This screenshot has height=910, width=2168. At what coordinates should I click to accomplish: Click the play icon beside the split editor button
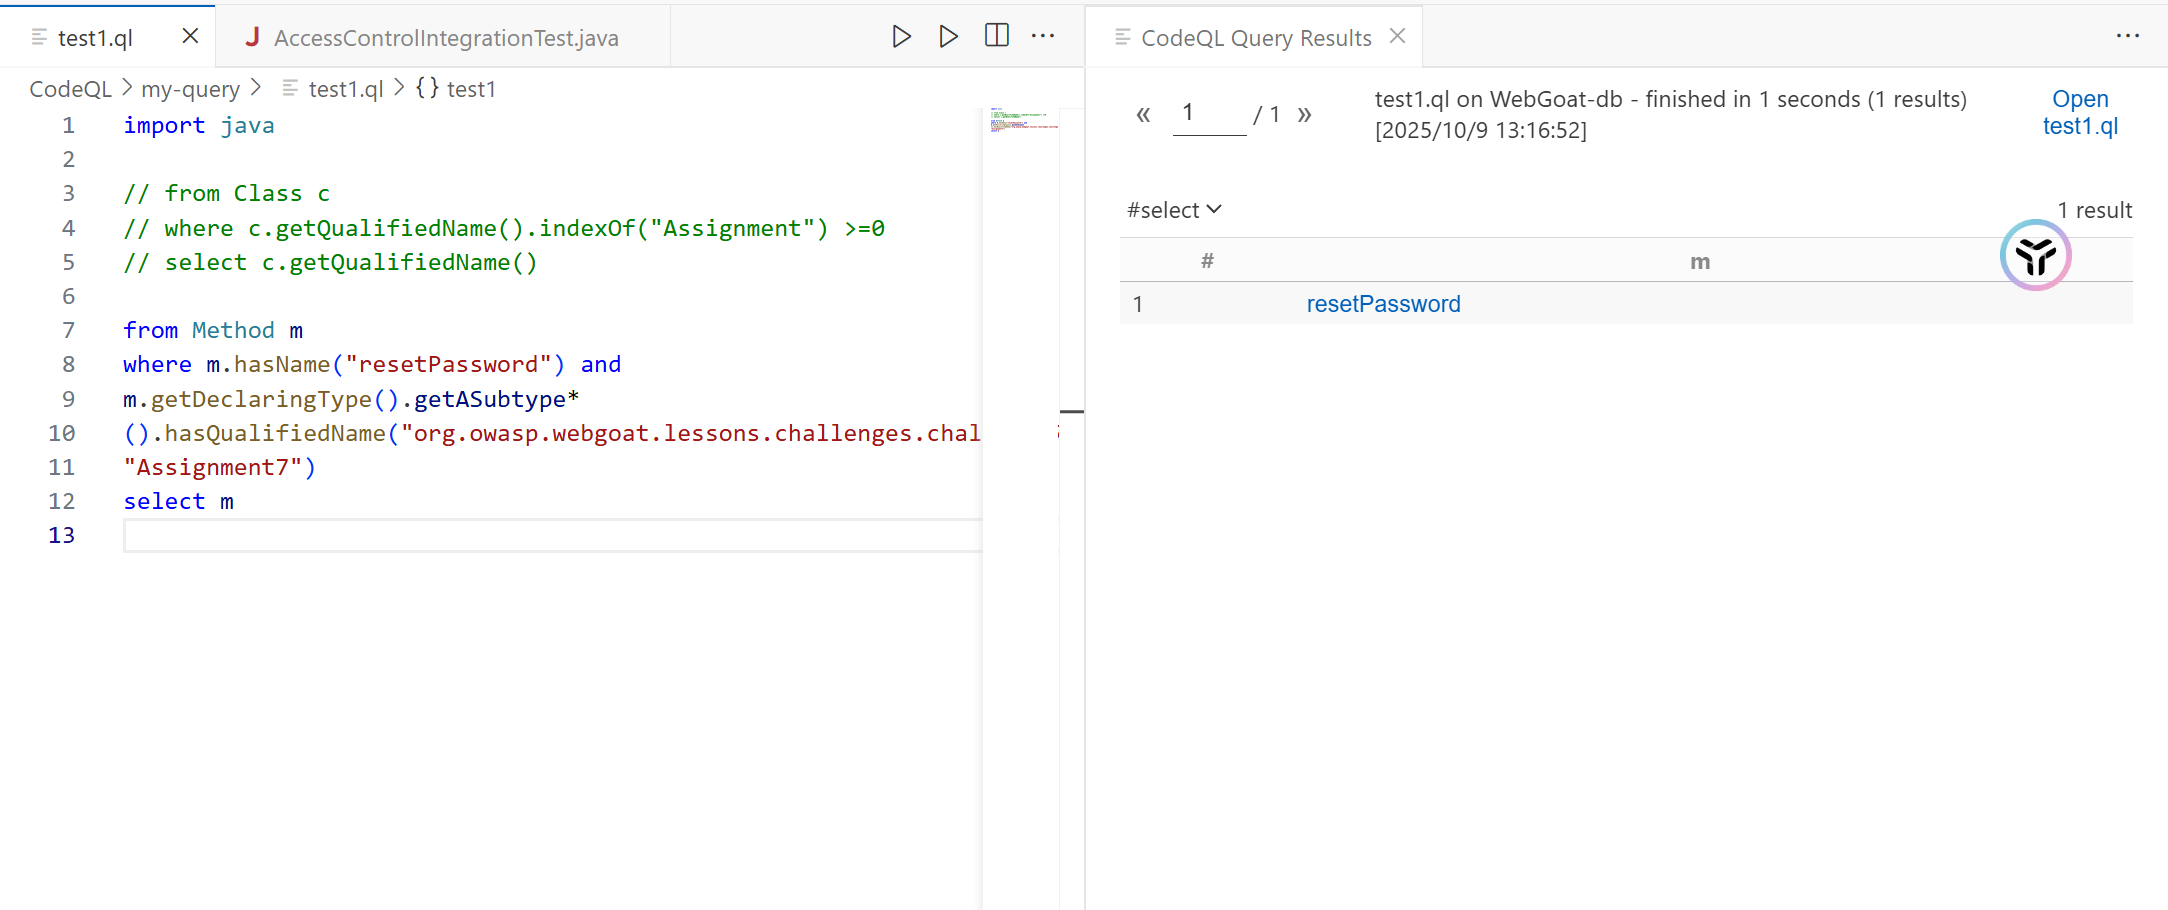pyautogui.click(x=948, y=37)
